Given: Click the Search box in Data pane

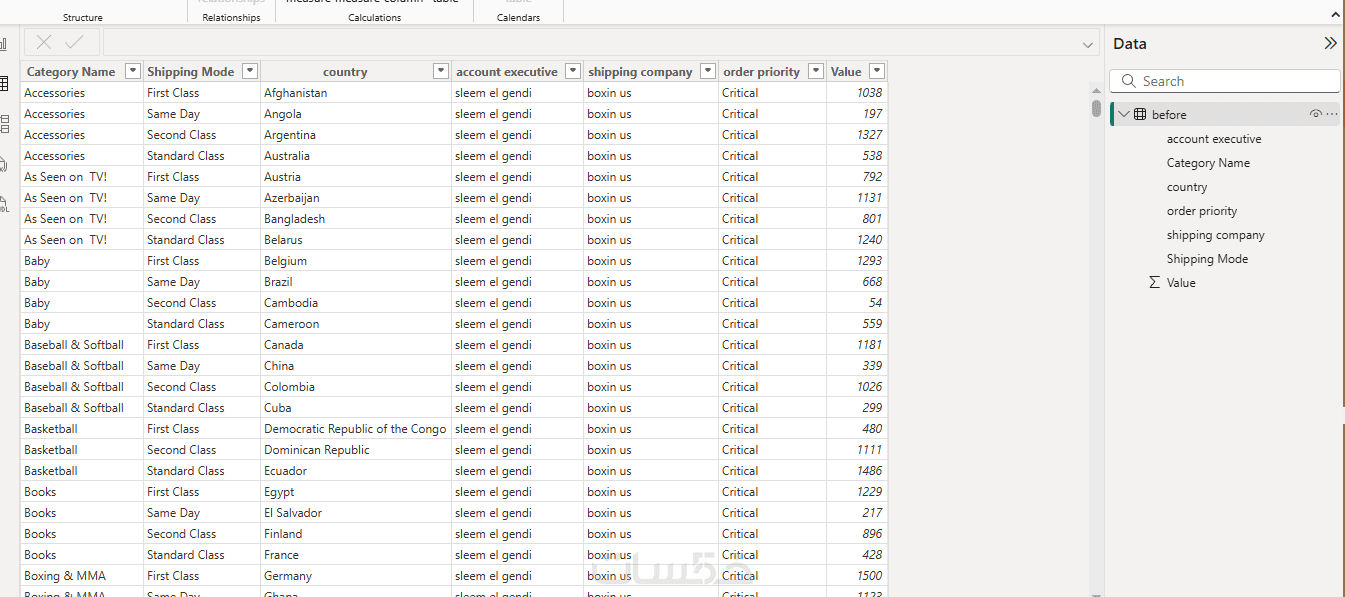Looking at the screenshot, I should coord(1225,81).
